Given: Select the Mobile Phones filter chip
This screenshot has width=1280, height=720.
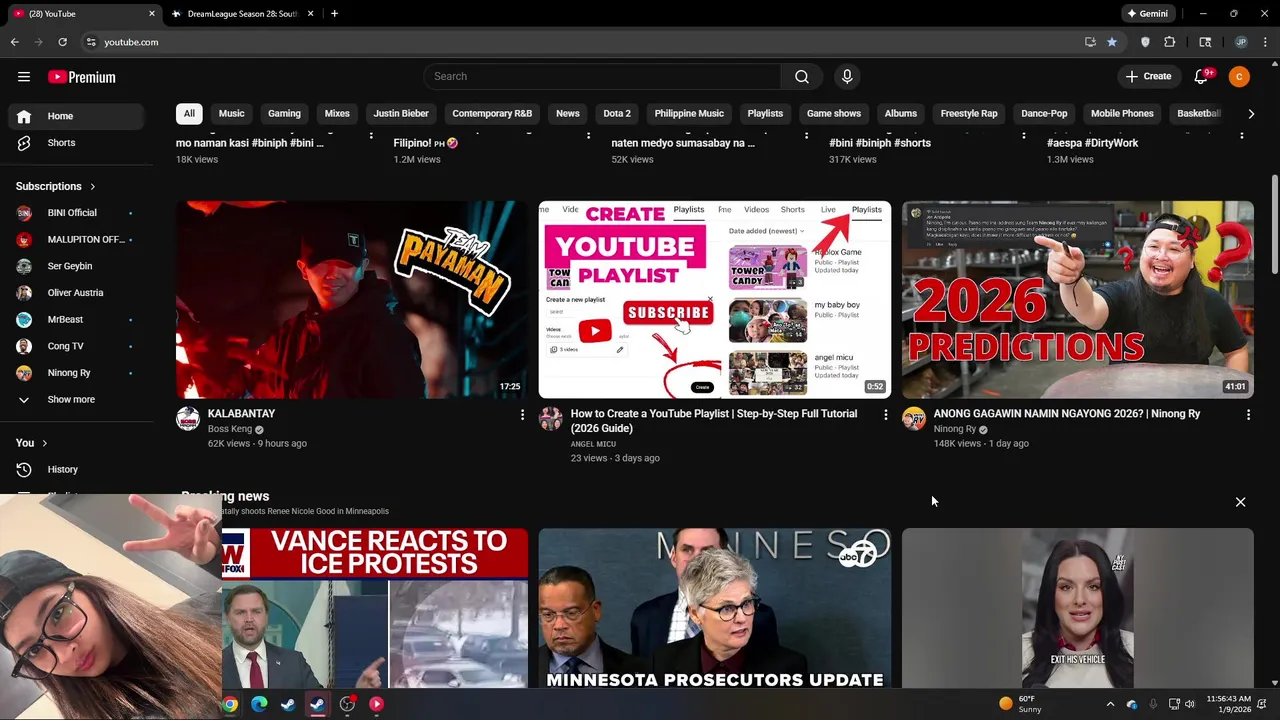Looking at the screenshot, I should tap(1122, 114).
